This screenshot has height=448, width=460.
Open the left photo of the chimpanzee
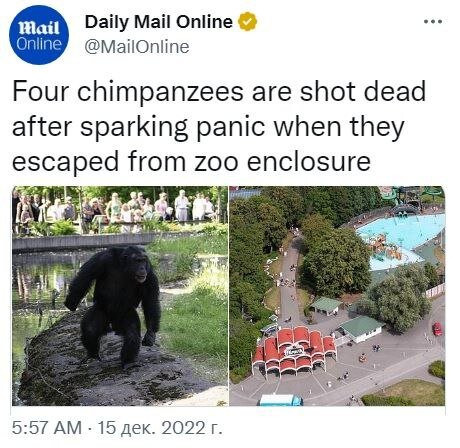click(120, 296)
